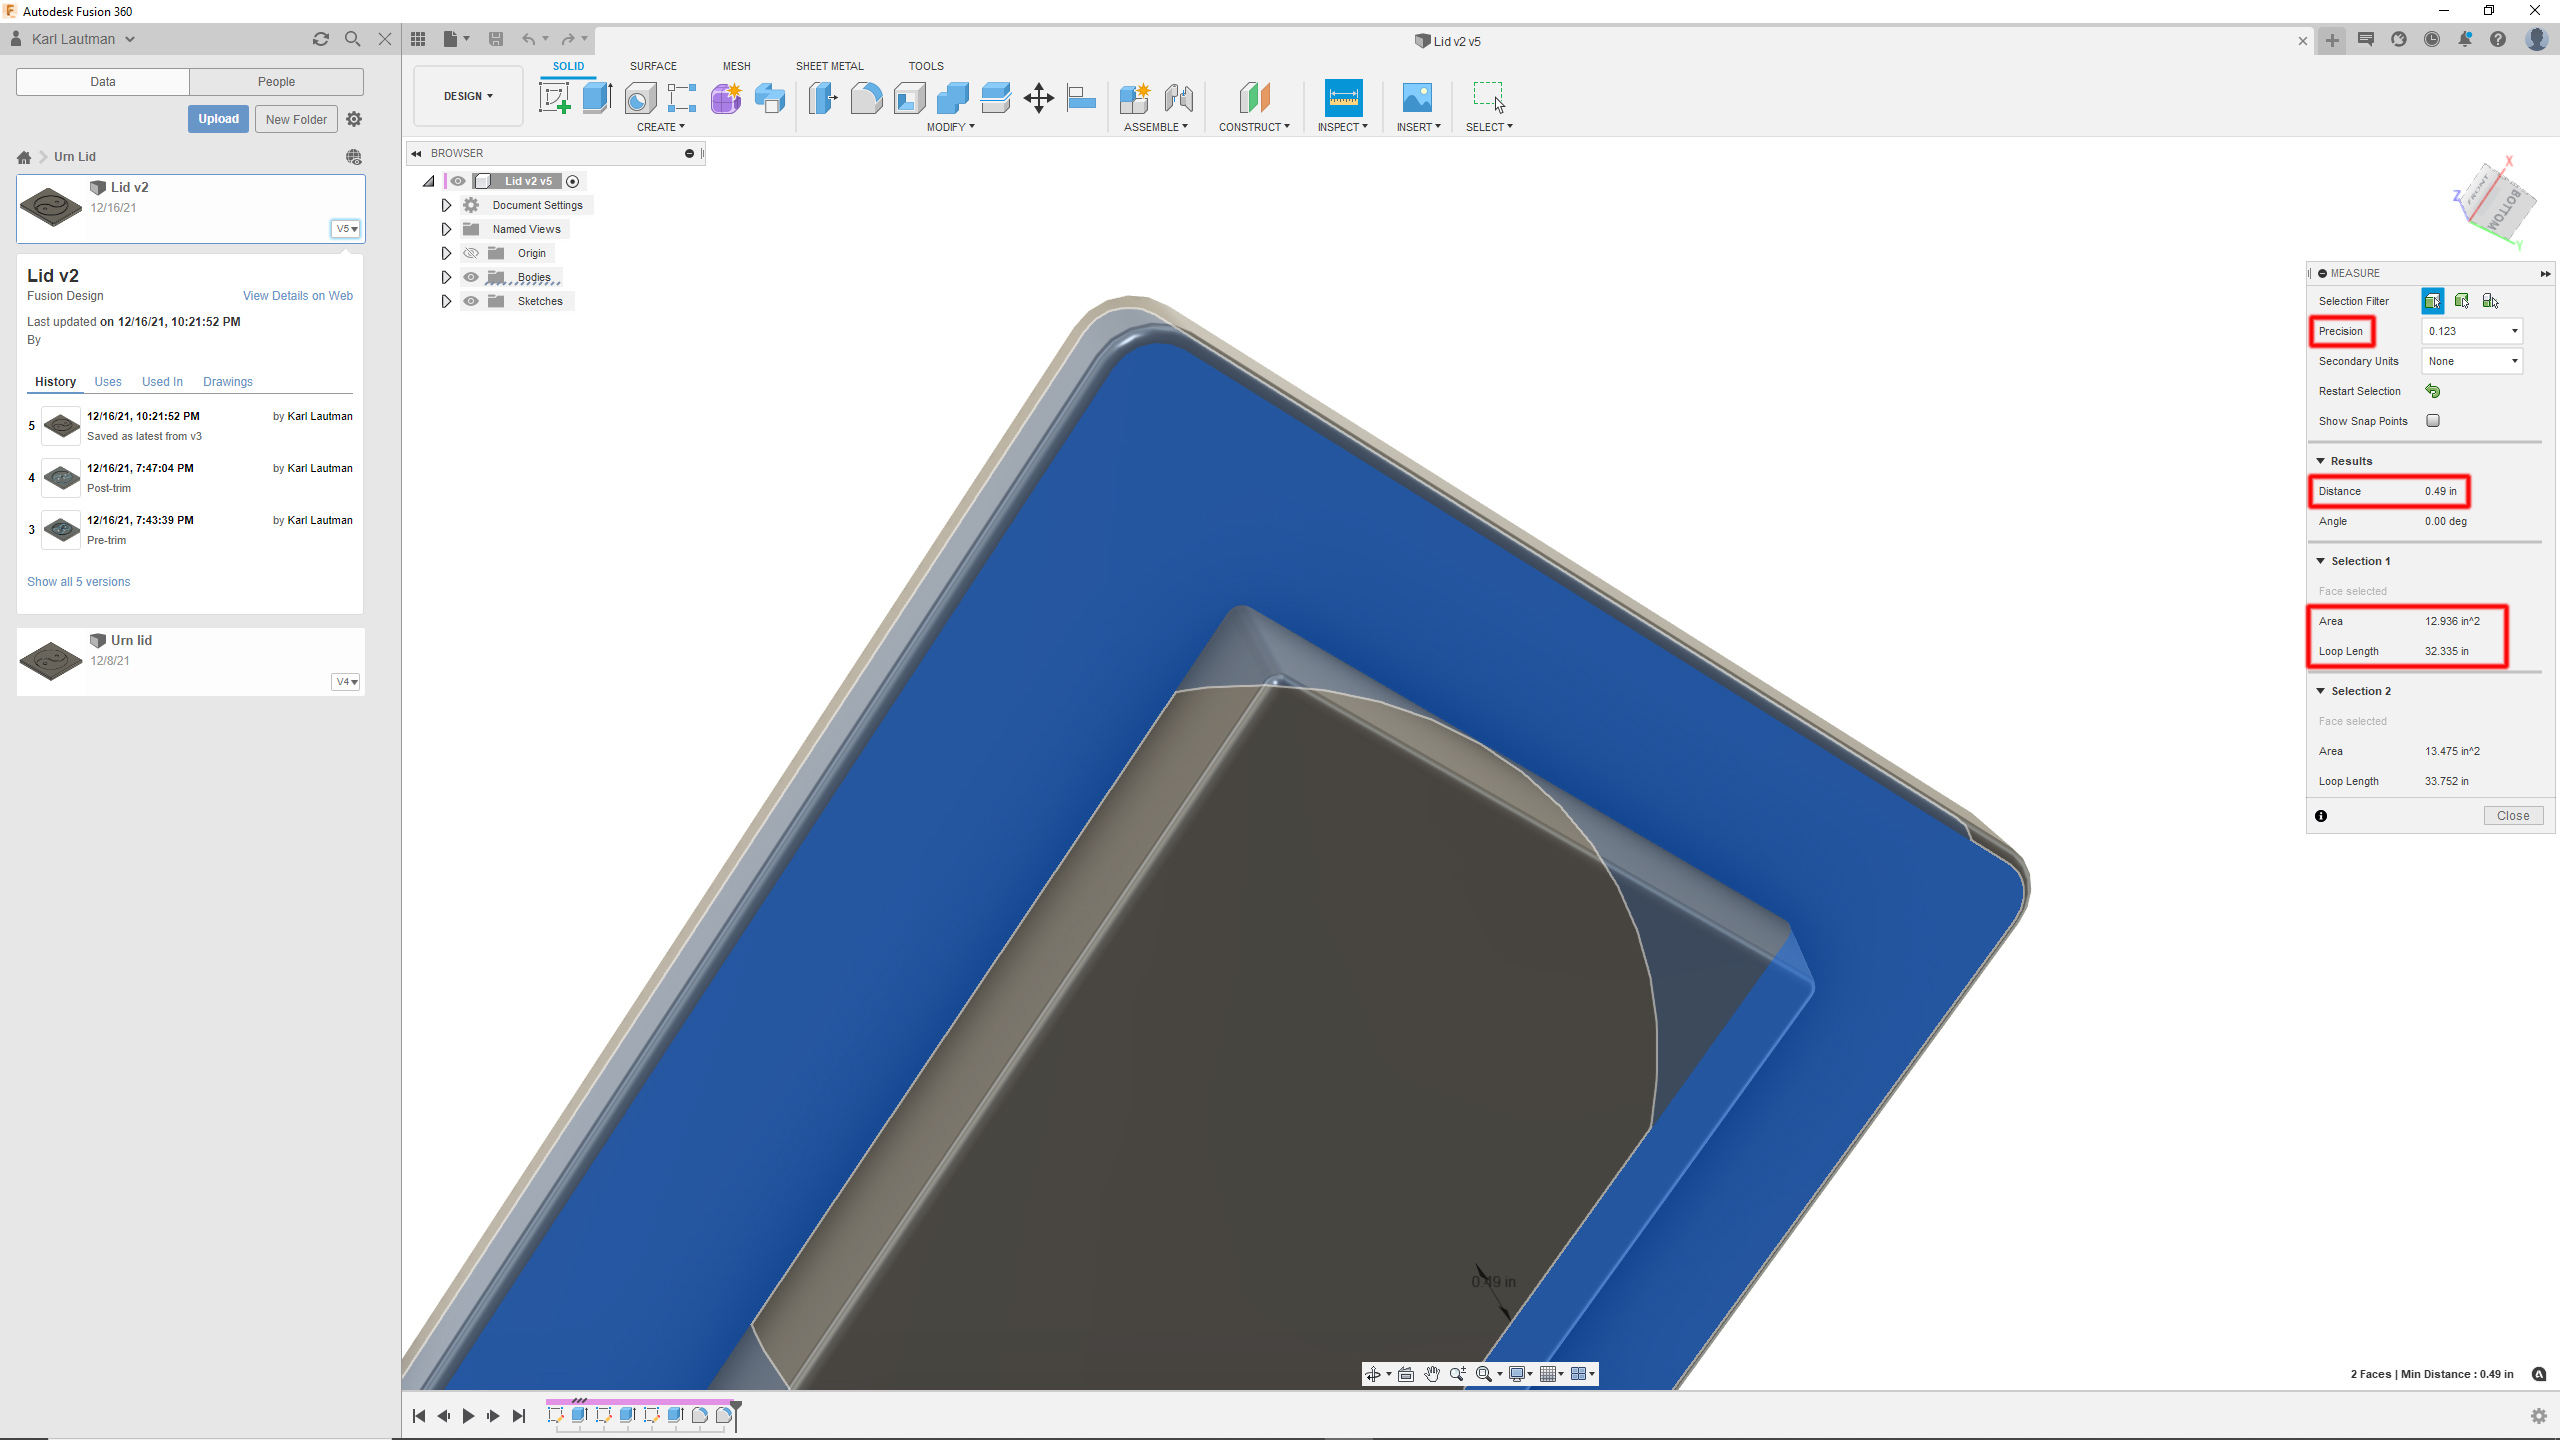The width and height of the screenshot is (2560, 1440).
Task: Click the Restart Selection green arrow
Action: (x=2433, y=391)
